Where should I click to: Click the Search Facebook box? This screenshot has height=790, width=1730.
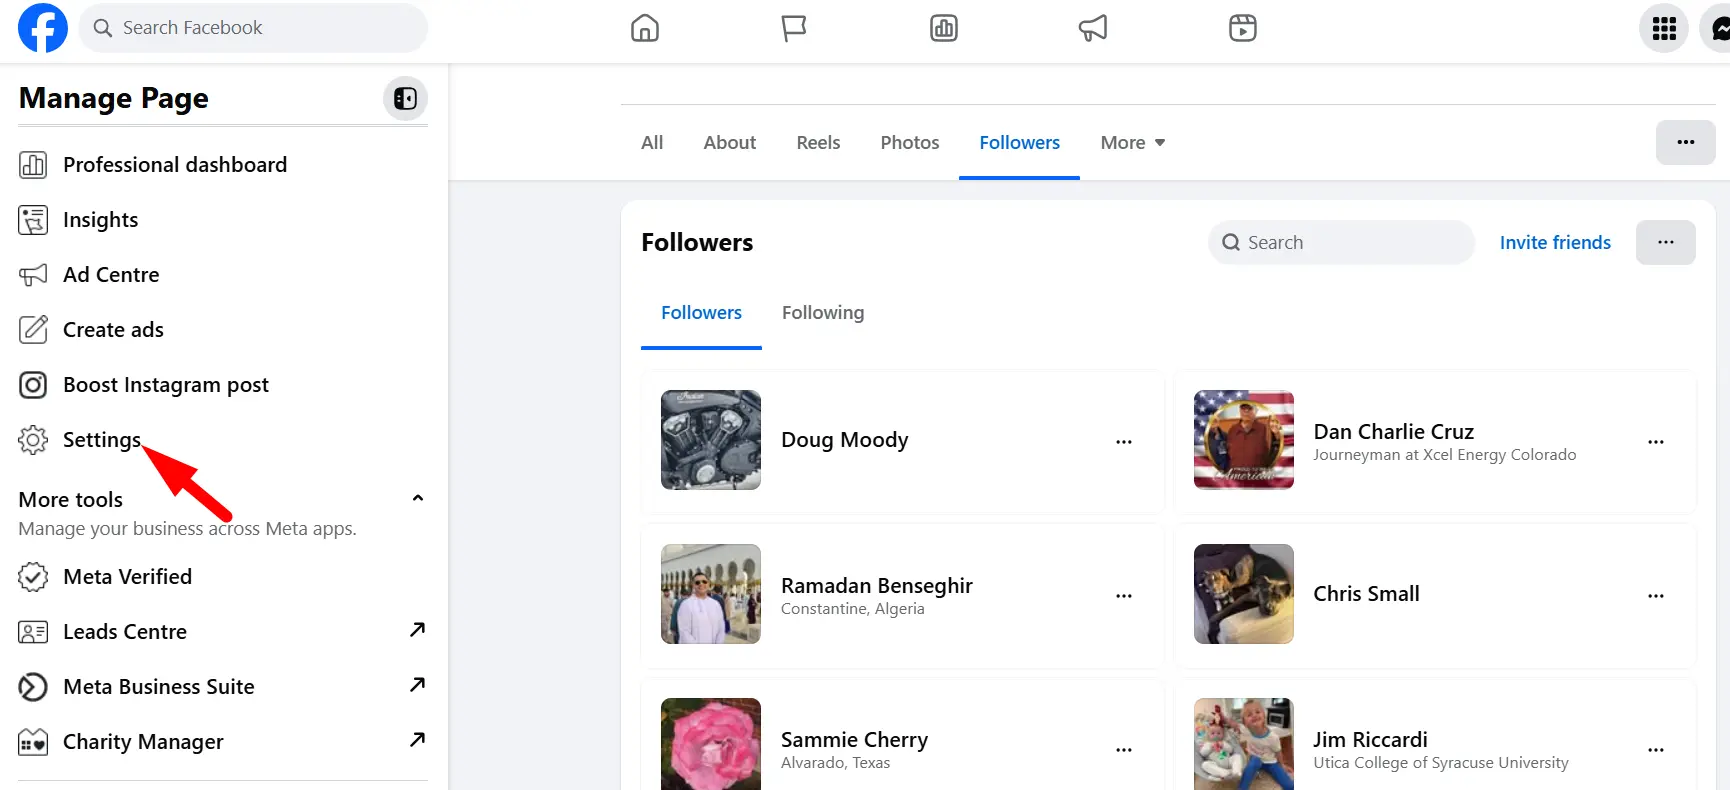click(253, 28)
